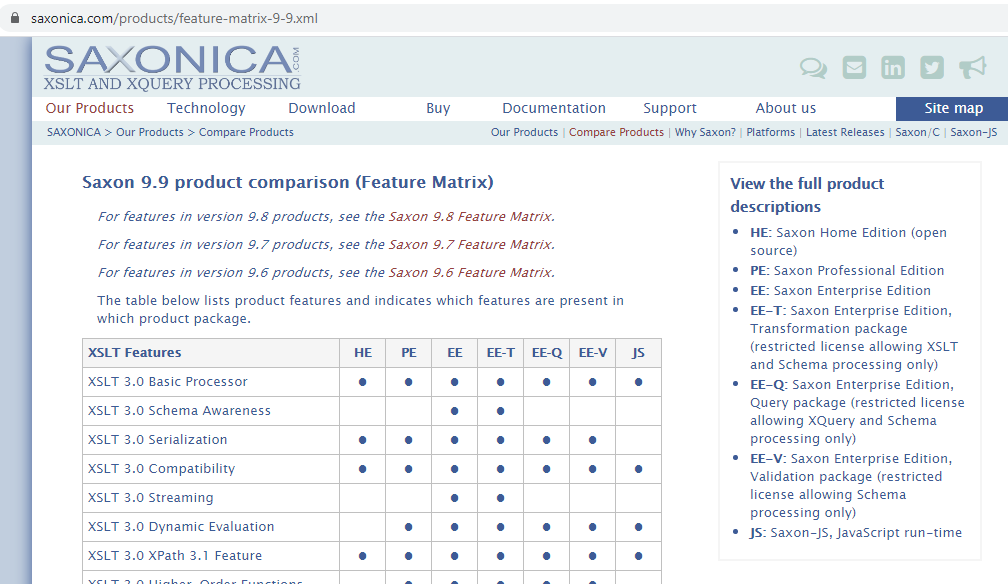Open the Our Products menu
The height and width of the screenshot is (584, 1008).
click(x=90, y=108)
